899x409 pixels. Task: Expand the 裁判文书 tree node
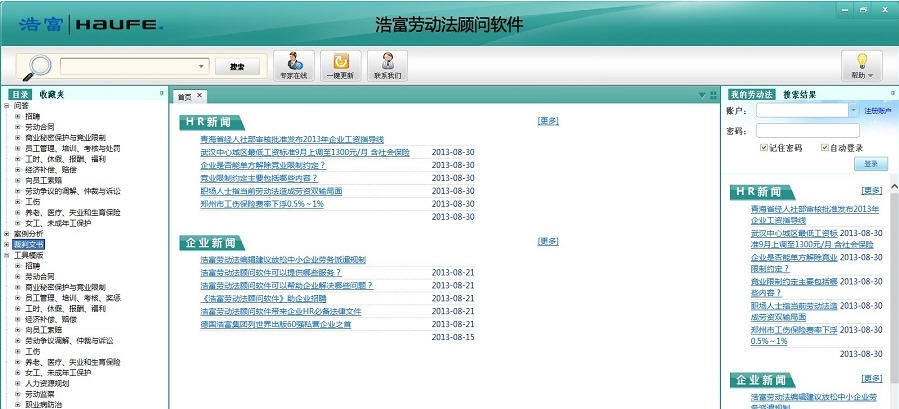pyautogui.click(x=6, y=244)
